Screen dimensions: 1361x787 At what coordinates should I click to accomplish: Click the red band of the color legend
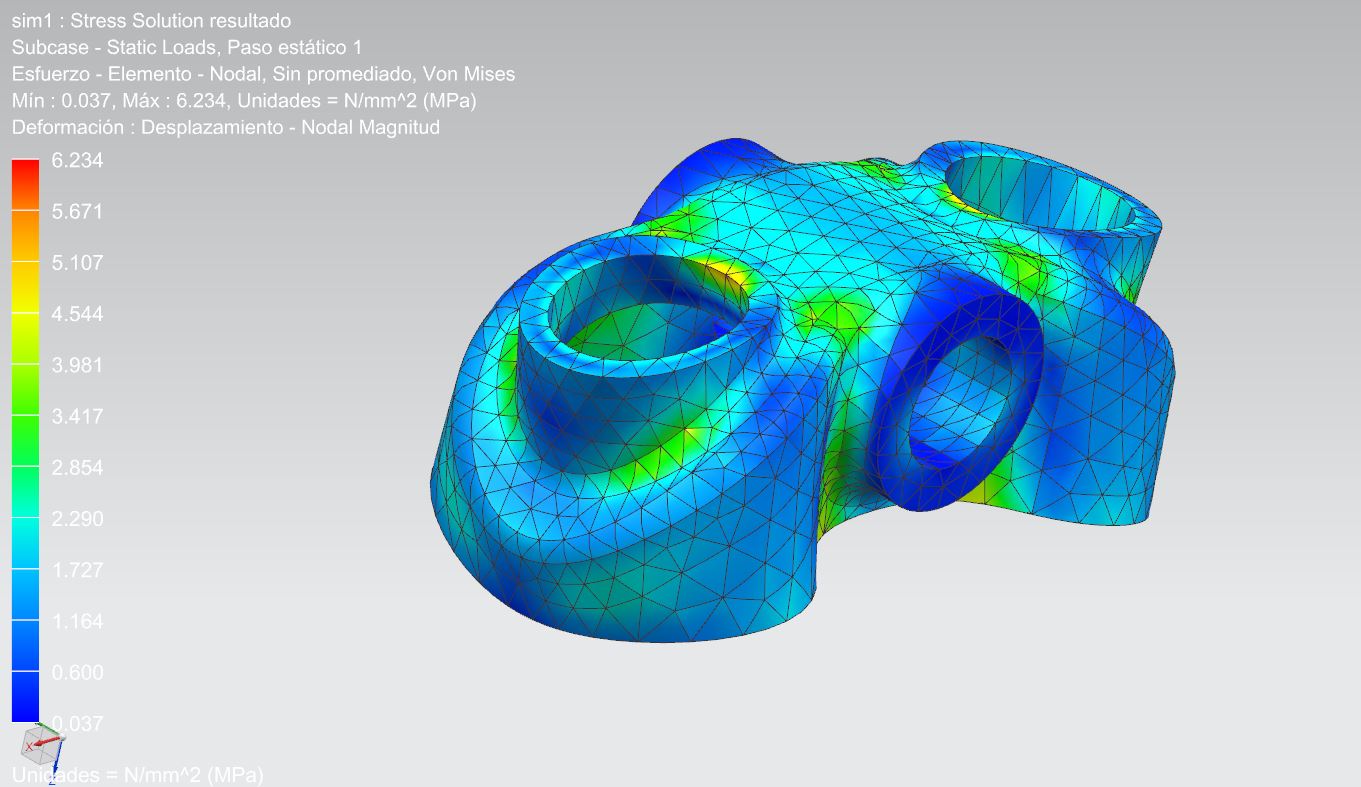pos(25,184)
